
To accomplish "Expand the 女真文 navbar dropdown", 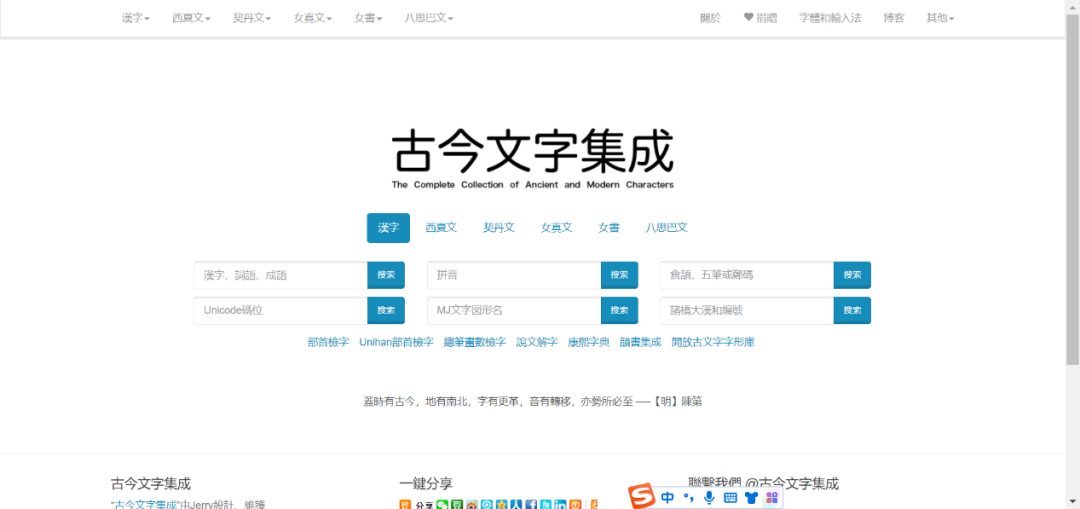I will click(313, 19).
